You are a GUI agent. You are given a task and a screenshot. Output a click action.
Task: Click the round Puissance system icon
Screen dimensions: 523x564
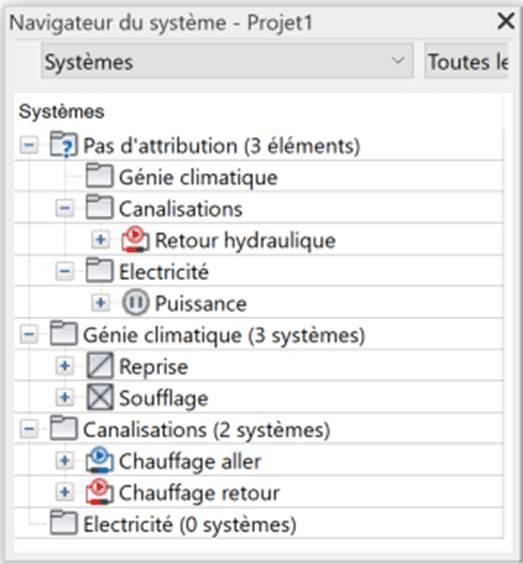click(x=135, y=303)
